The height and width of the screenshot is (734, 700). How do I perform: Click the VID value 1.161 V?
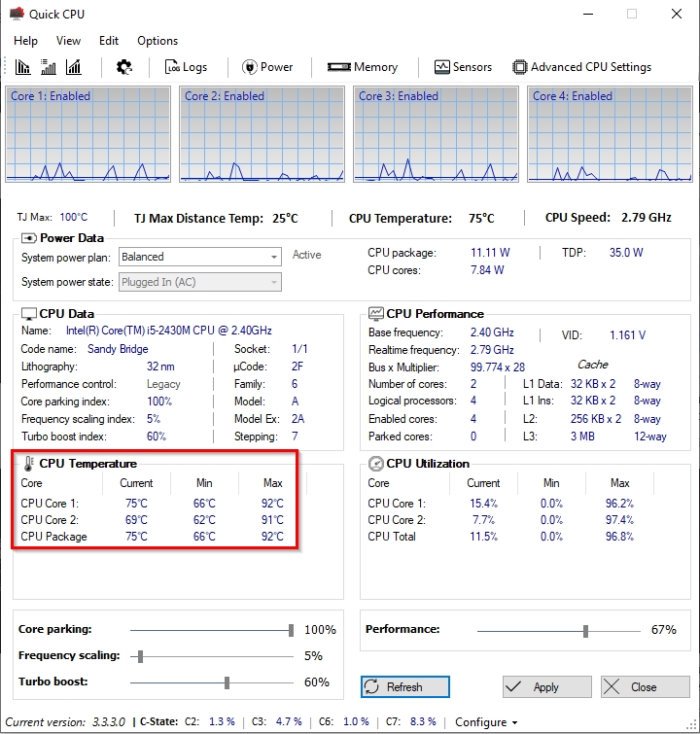tap(627, 335)
